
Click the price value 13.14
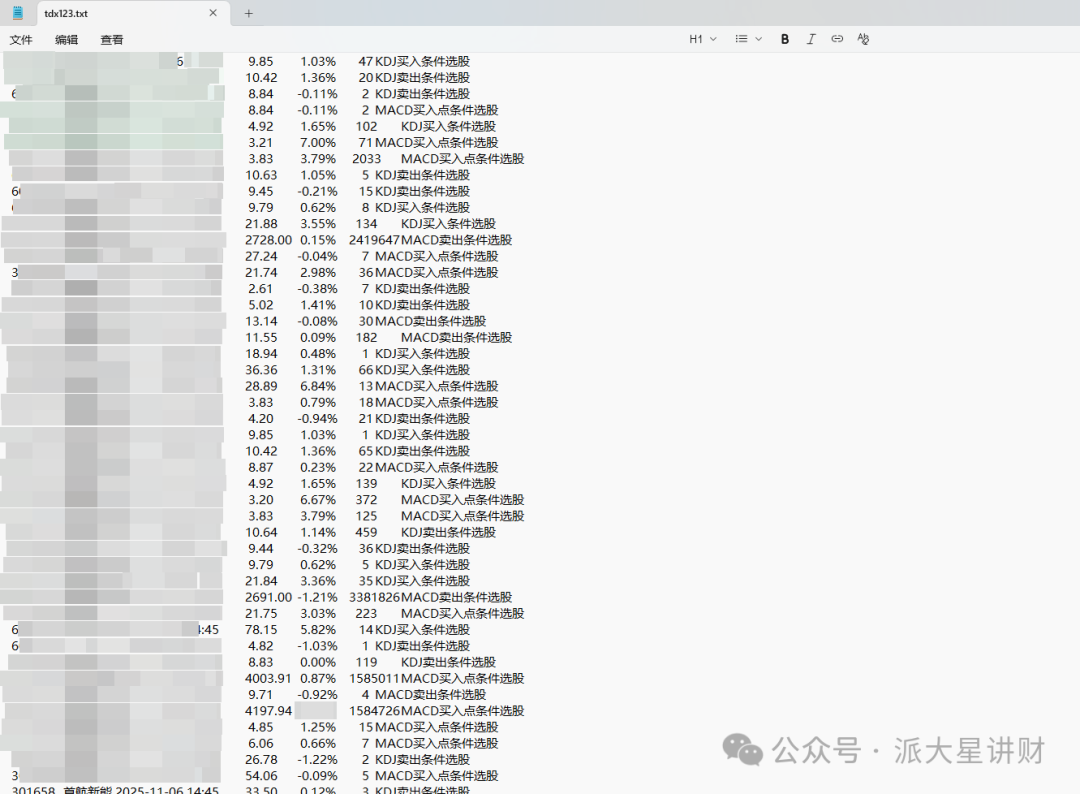point(261,322)
